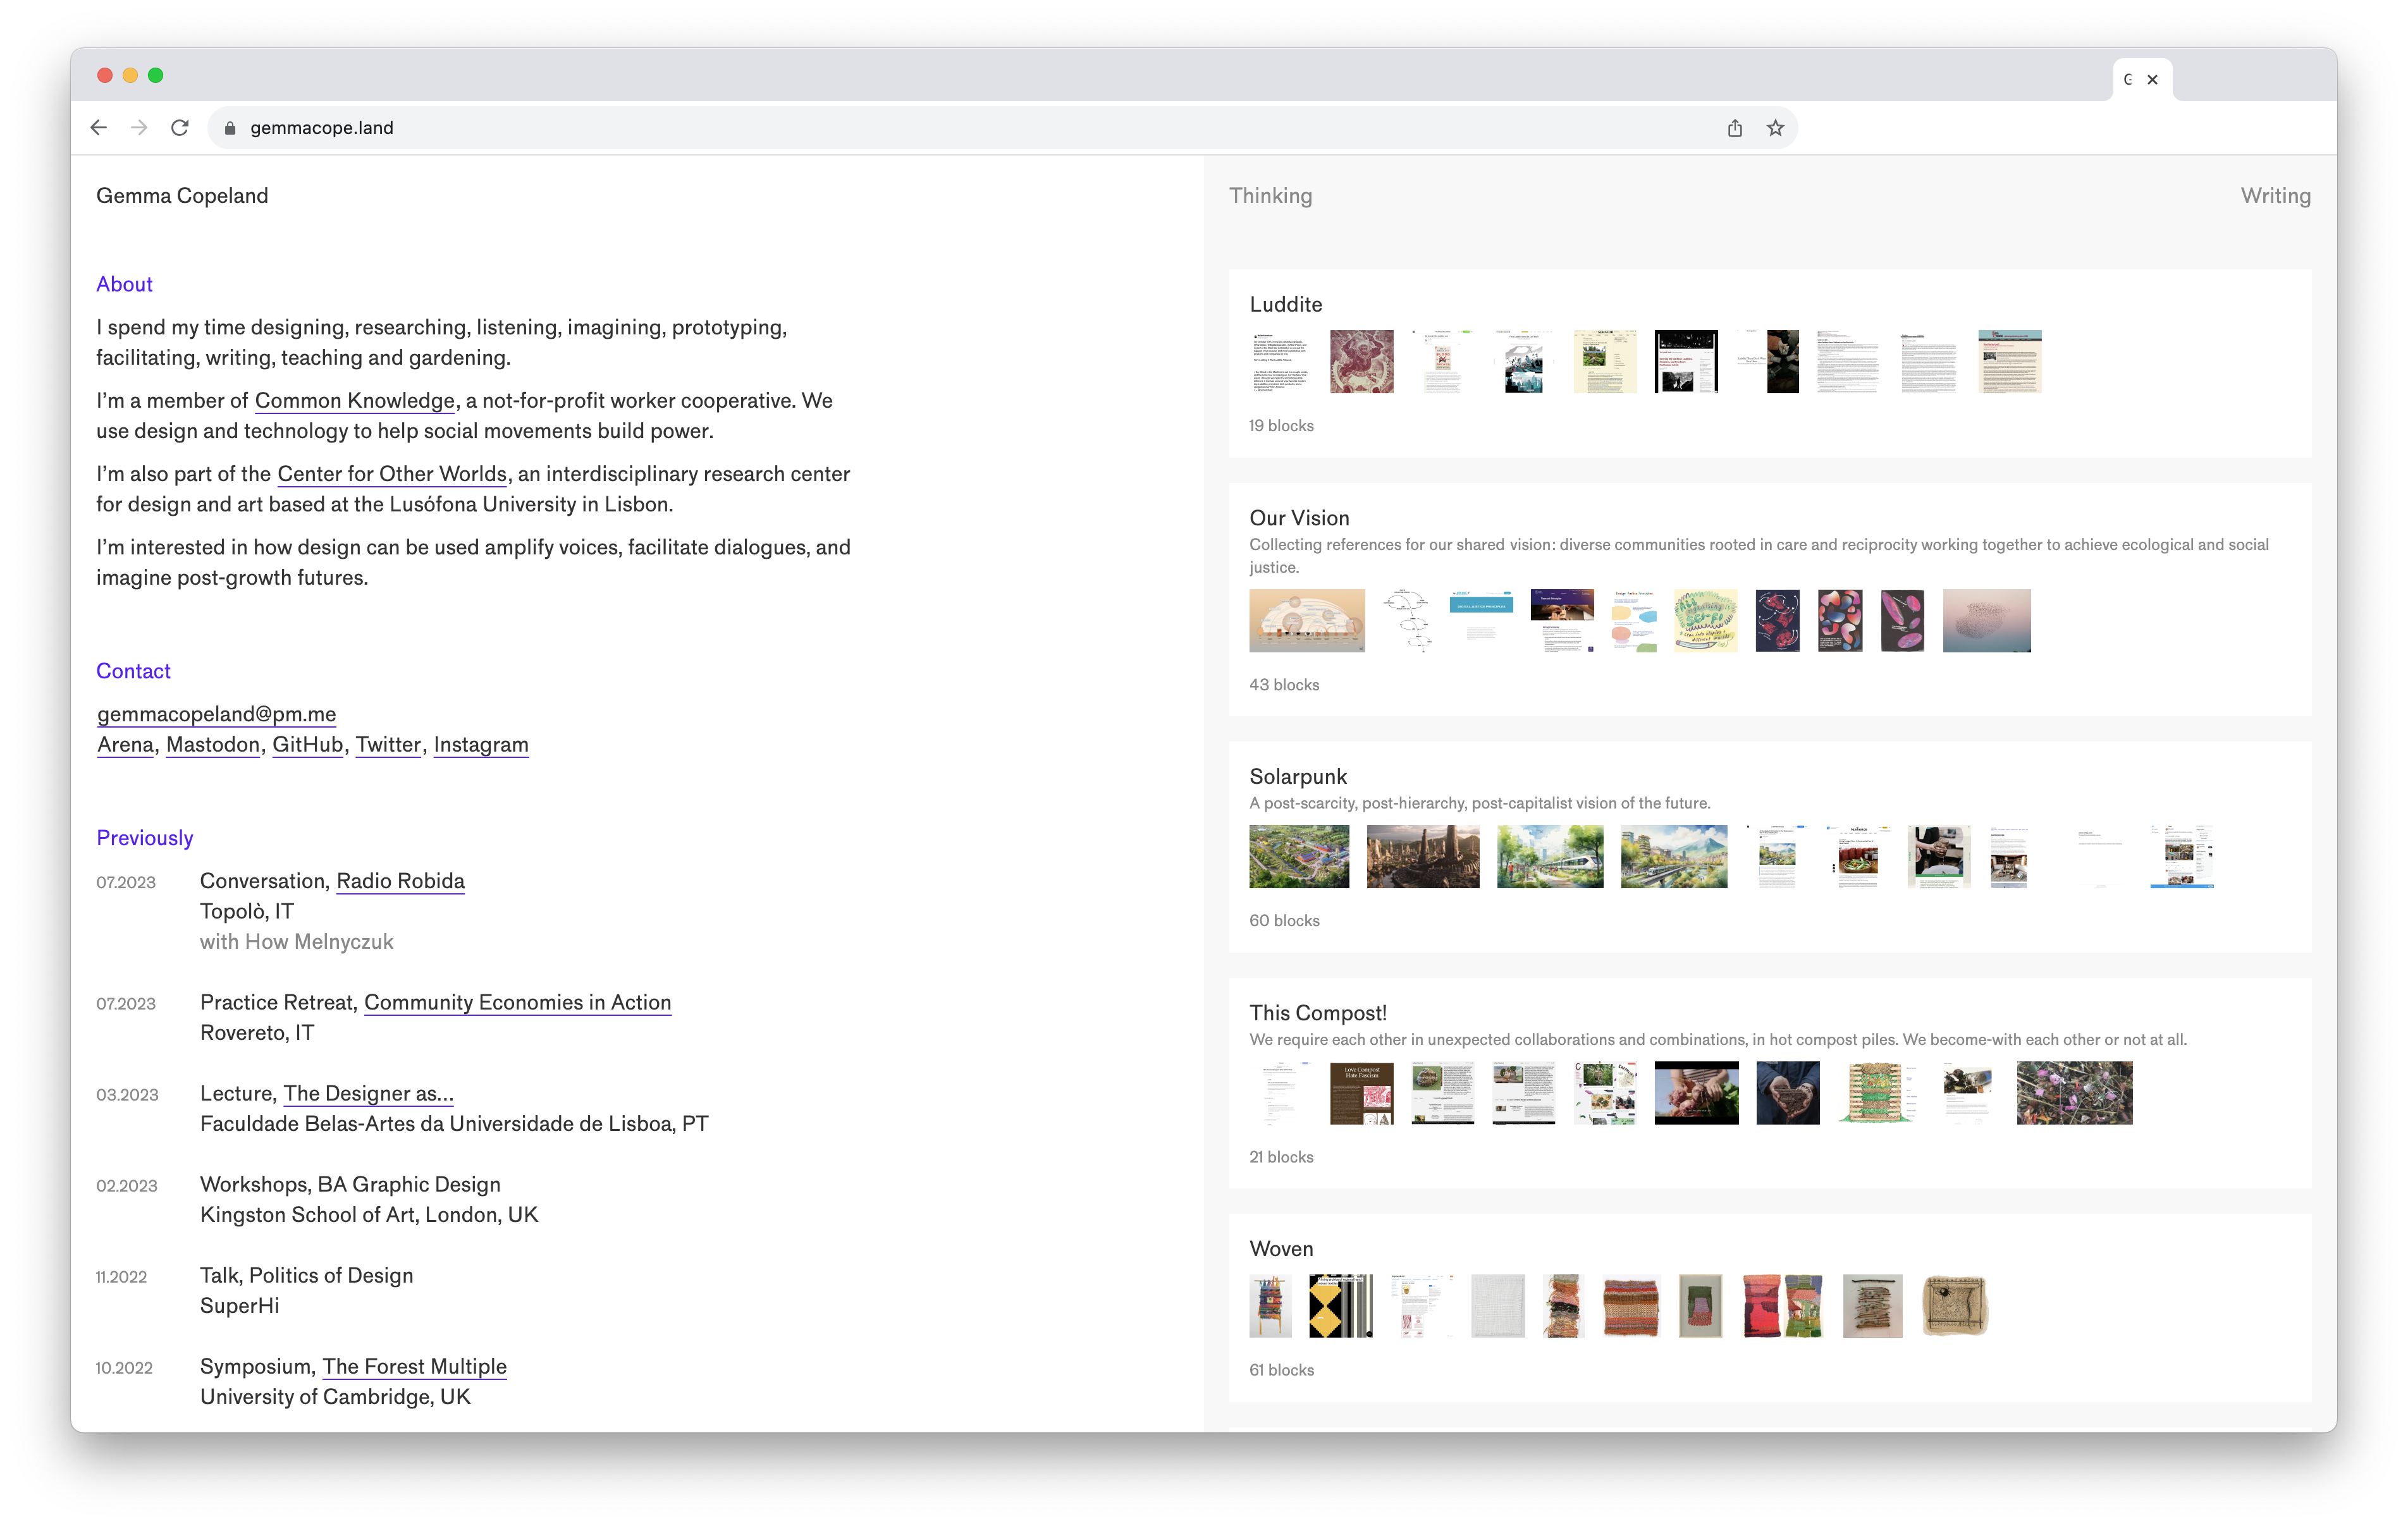
Task: Reload the page with refresh icon
Action: [180, 128]
